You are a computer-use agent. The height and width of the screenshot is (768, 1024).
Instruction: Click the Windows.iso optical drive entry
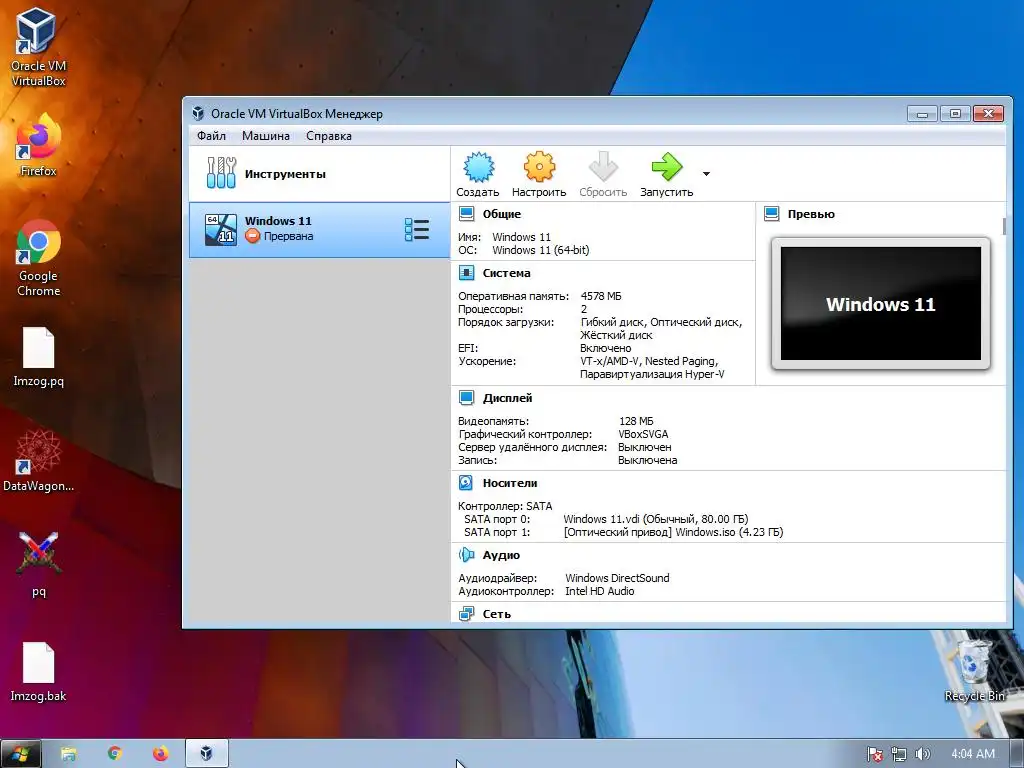[x=673, y=532]
